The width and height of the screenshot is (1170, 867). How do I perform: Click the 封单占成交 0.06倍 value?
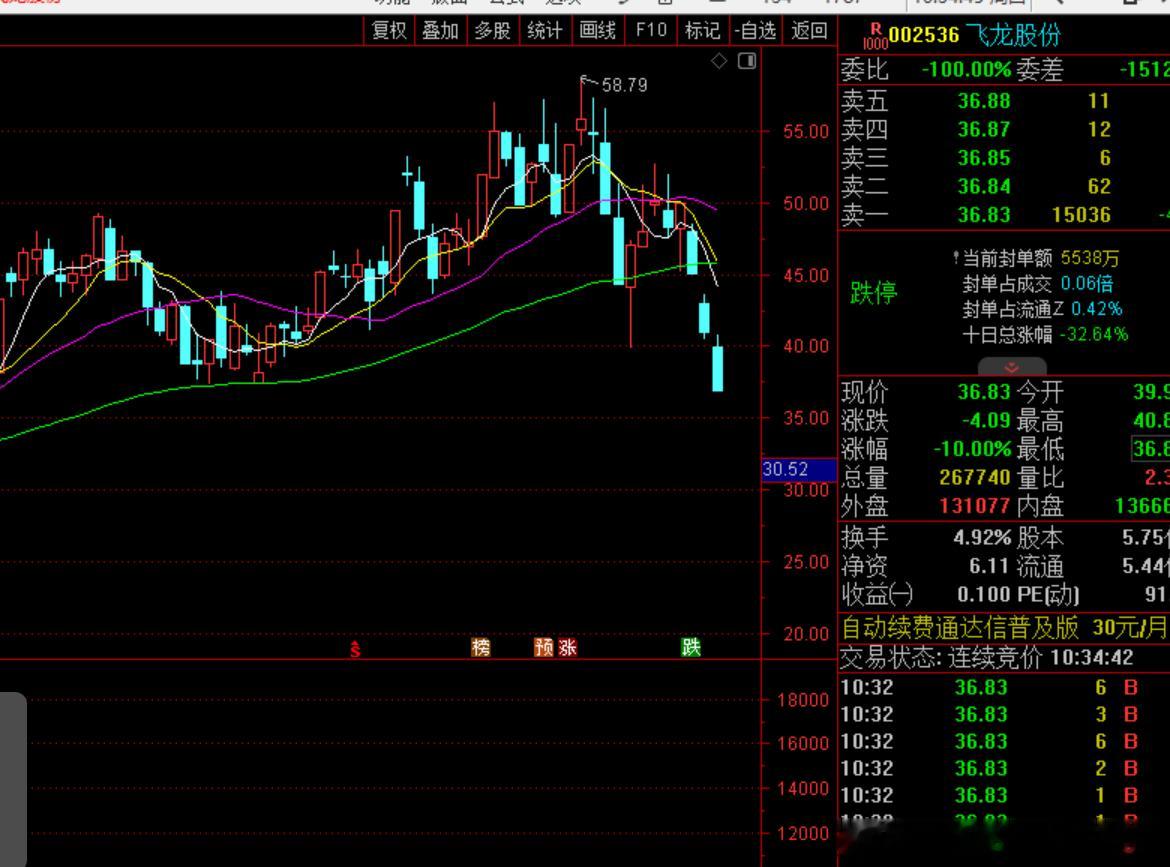(1086, 284)
